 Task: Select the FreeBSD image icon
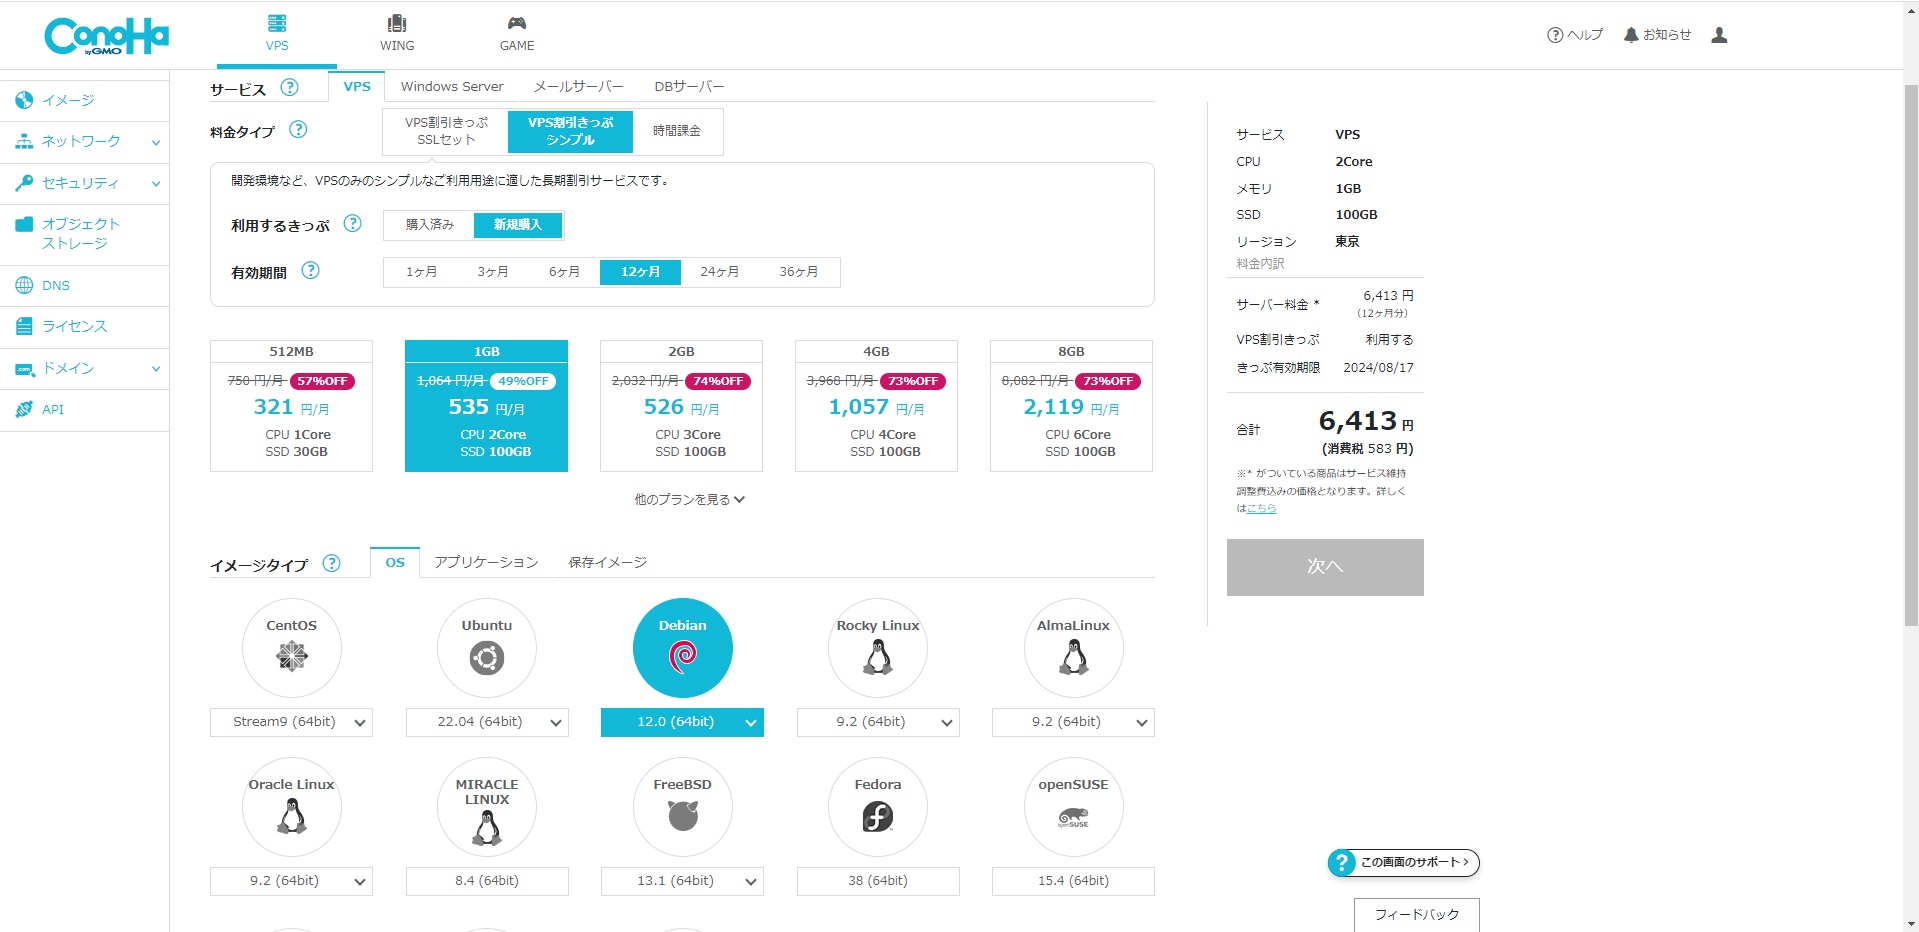point(683,807)
